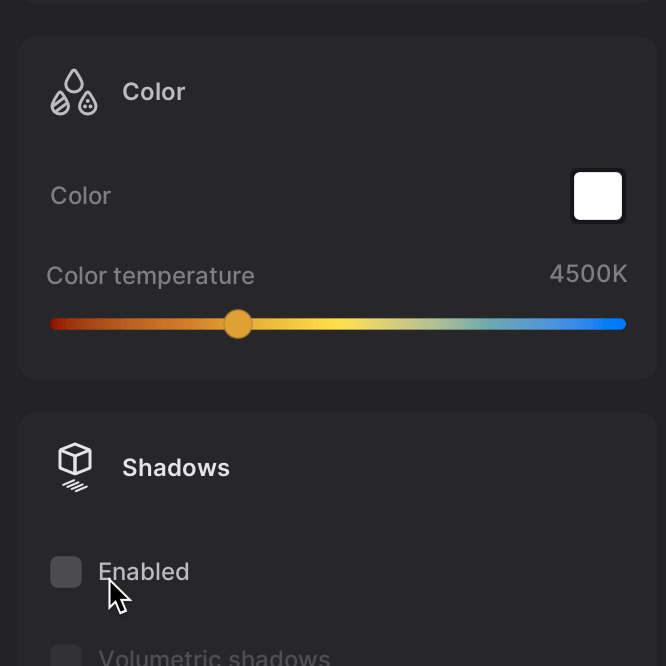Screen dimensions: 666x666
Task: Click empty space right of Shadows title
Action: 430,468
